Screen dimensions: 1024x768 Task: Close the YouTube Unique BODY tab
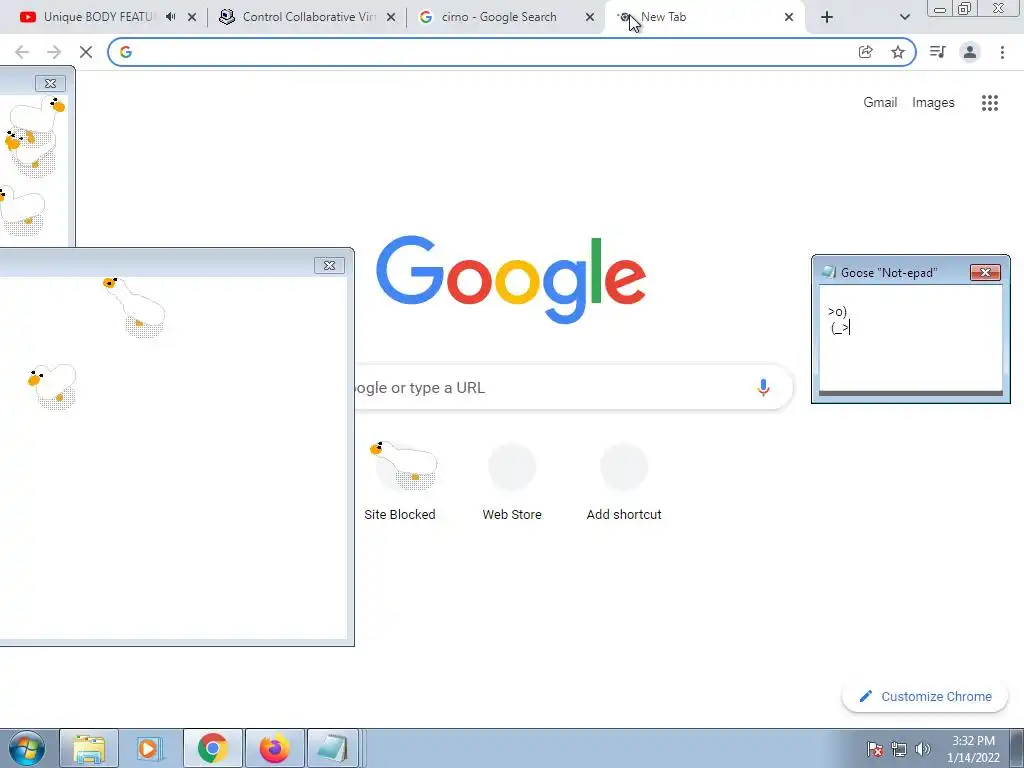click(192, 17)
